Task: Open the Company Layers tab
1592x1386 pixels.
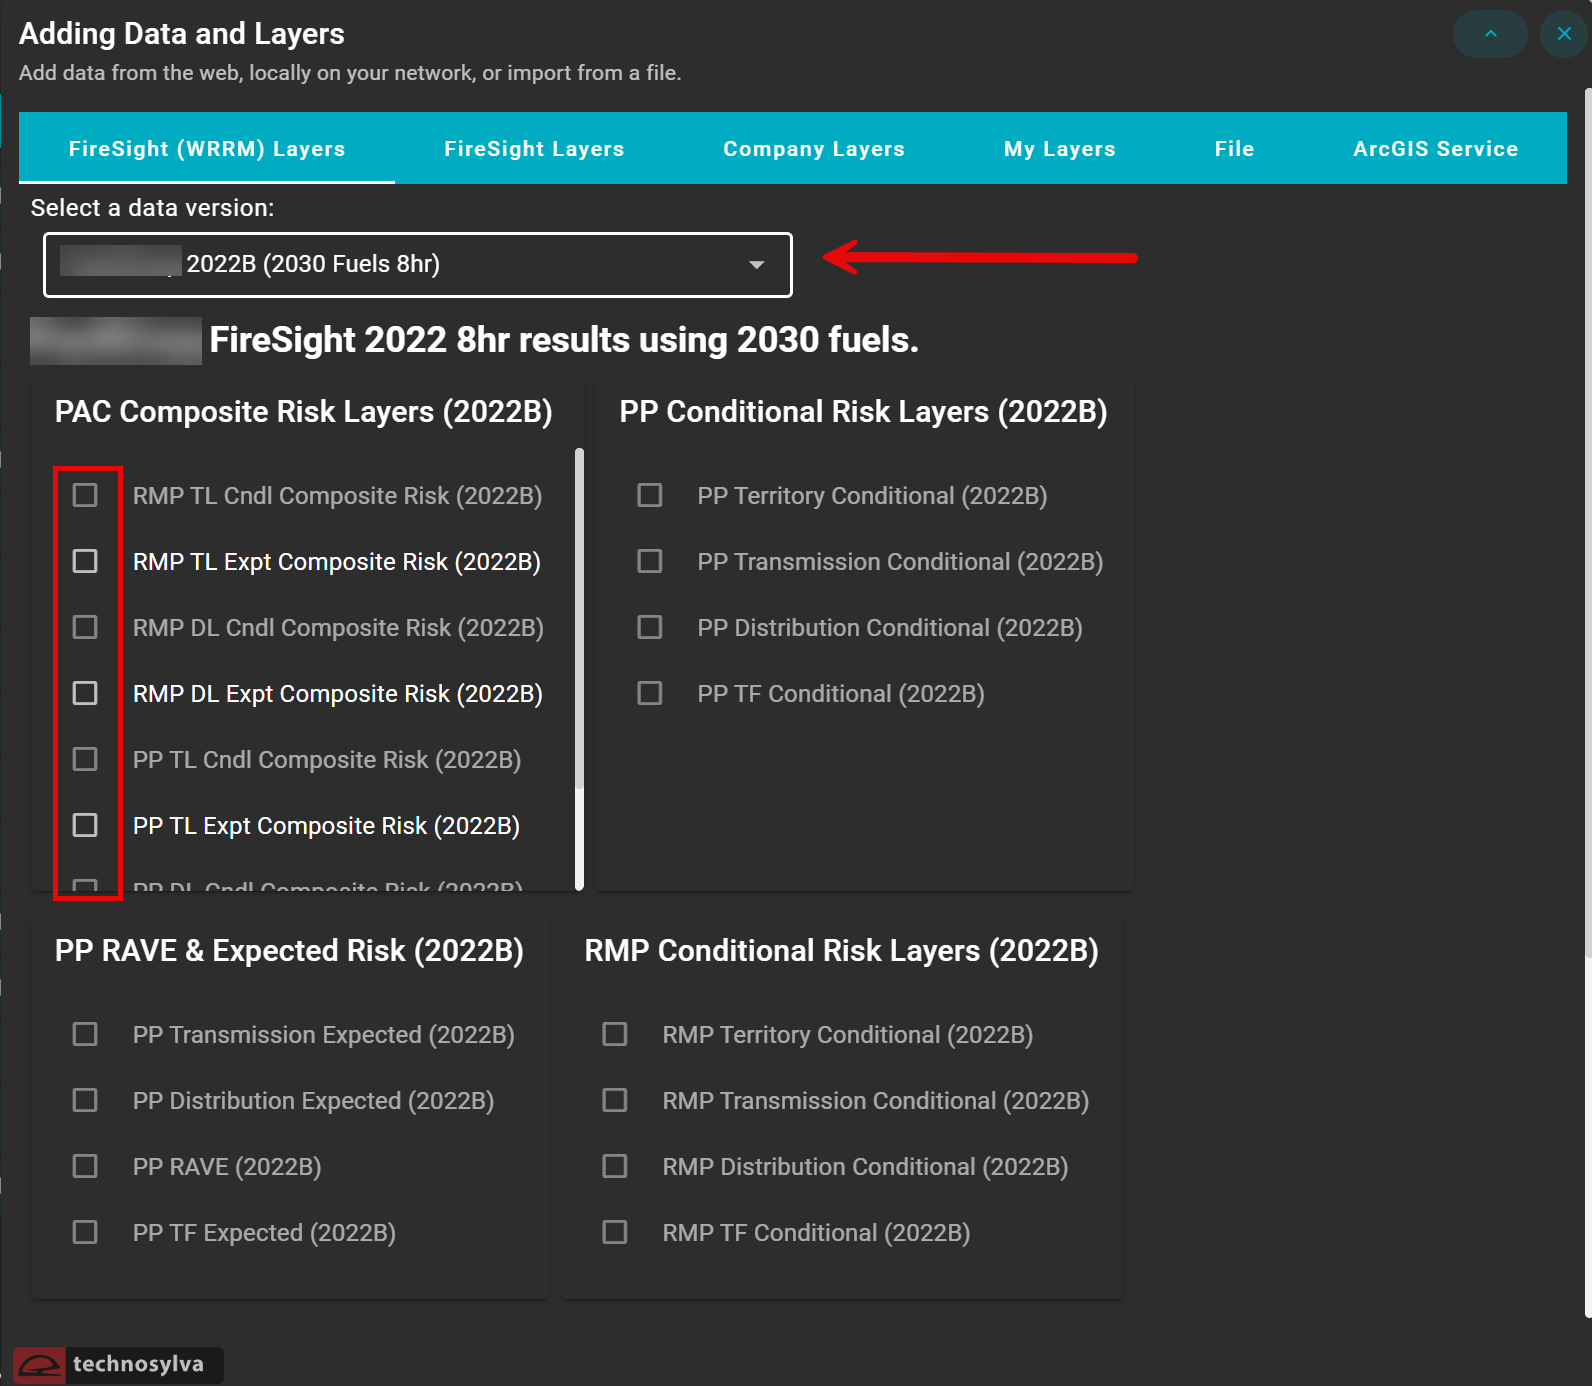Action: coord(813,149)
